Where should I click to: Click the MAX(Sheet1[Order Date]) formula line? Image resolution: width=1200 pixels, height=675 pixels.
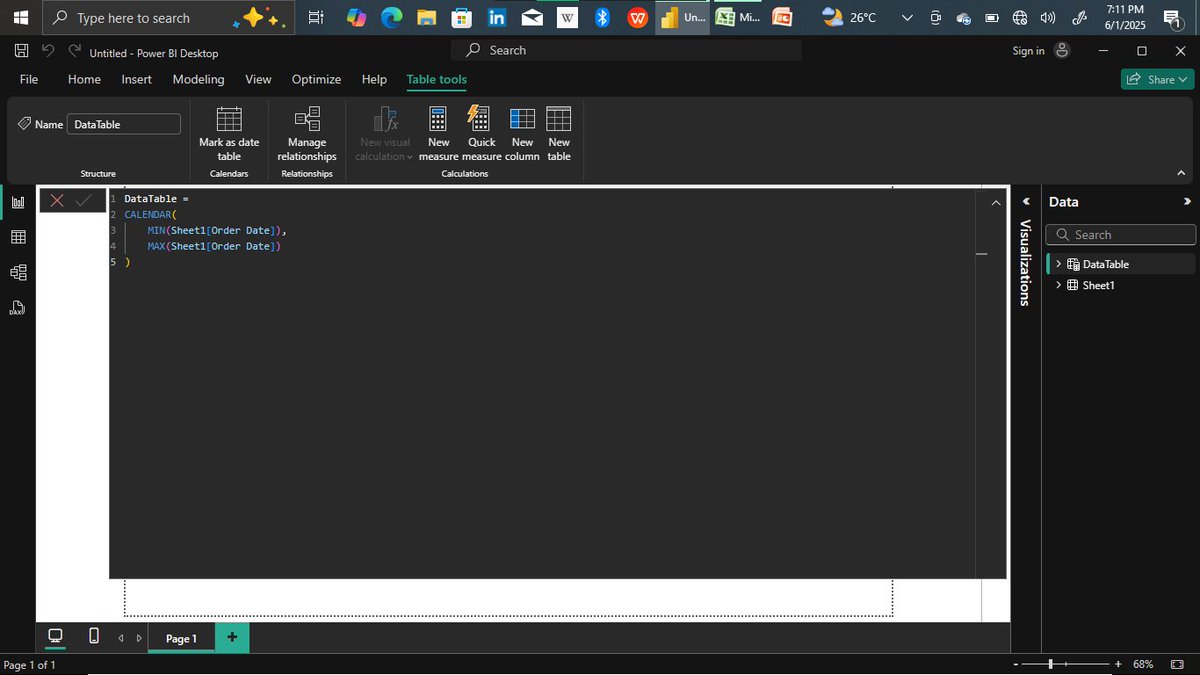pyautogui.click(x=214, y=246)
